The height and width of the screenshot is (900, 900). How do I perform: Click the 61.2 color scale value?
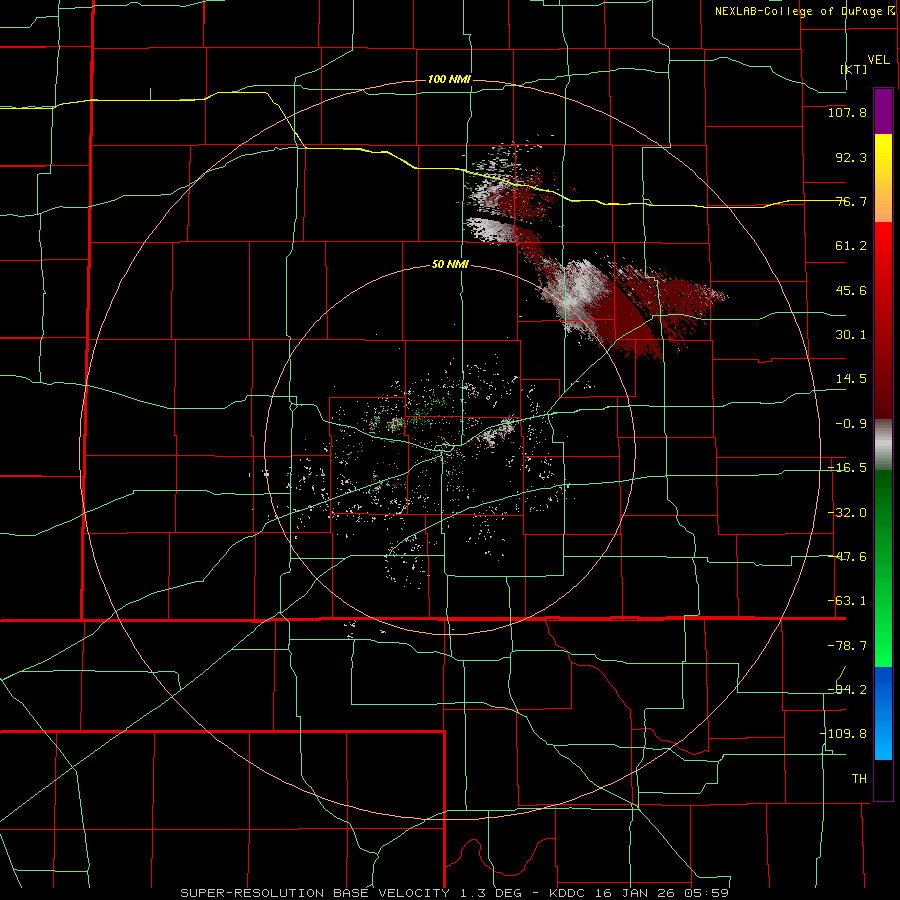[x=851, y=246]
